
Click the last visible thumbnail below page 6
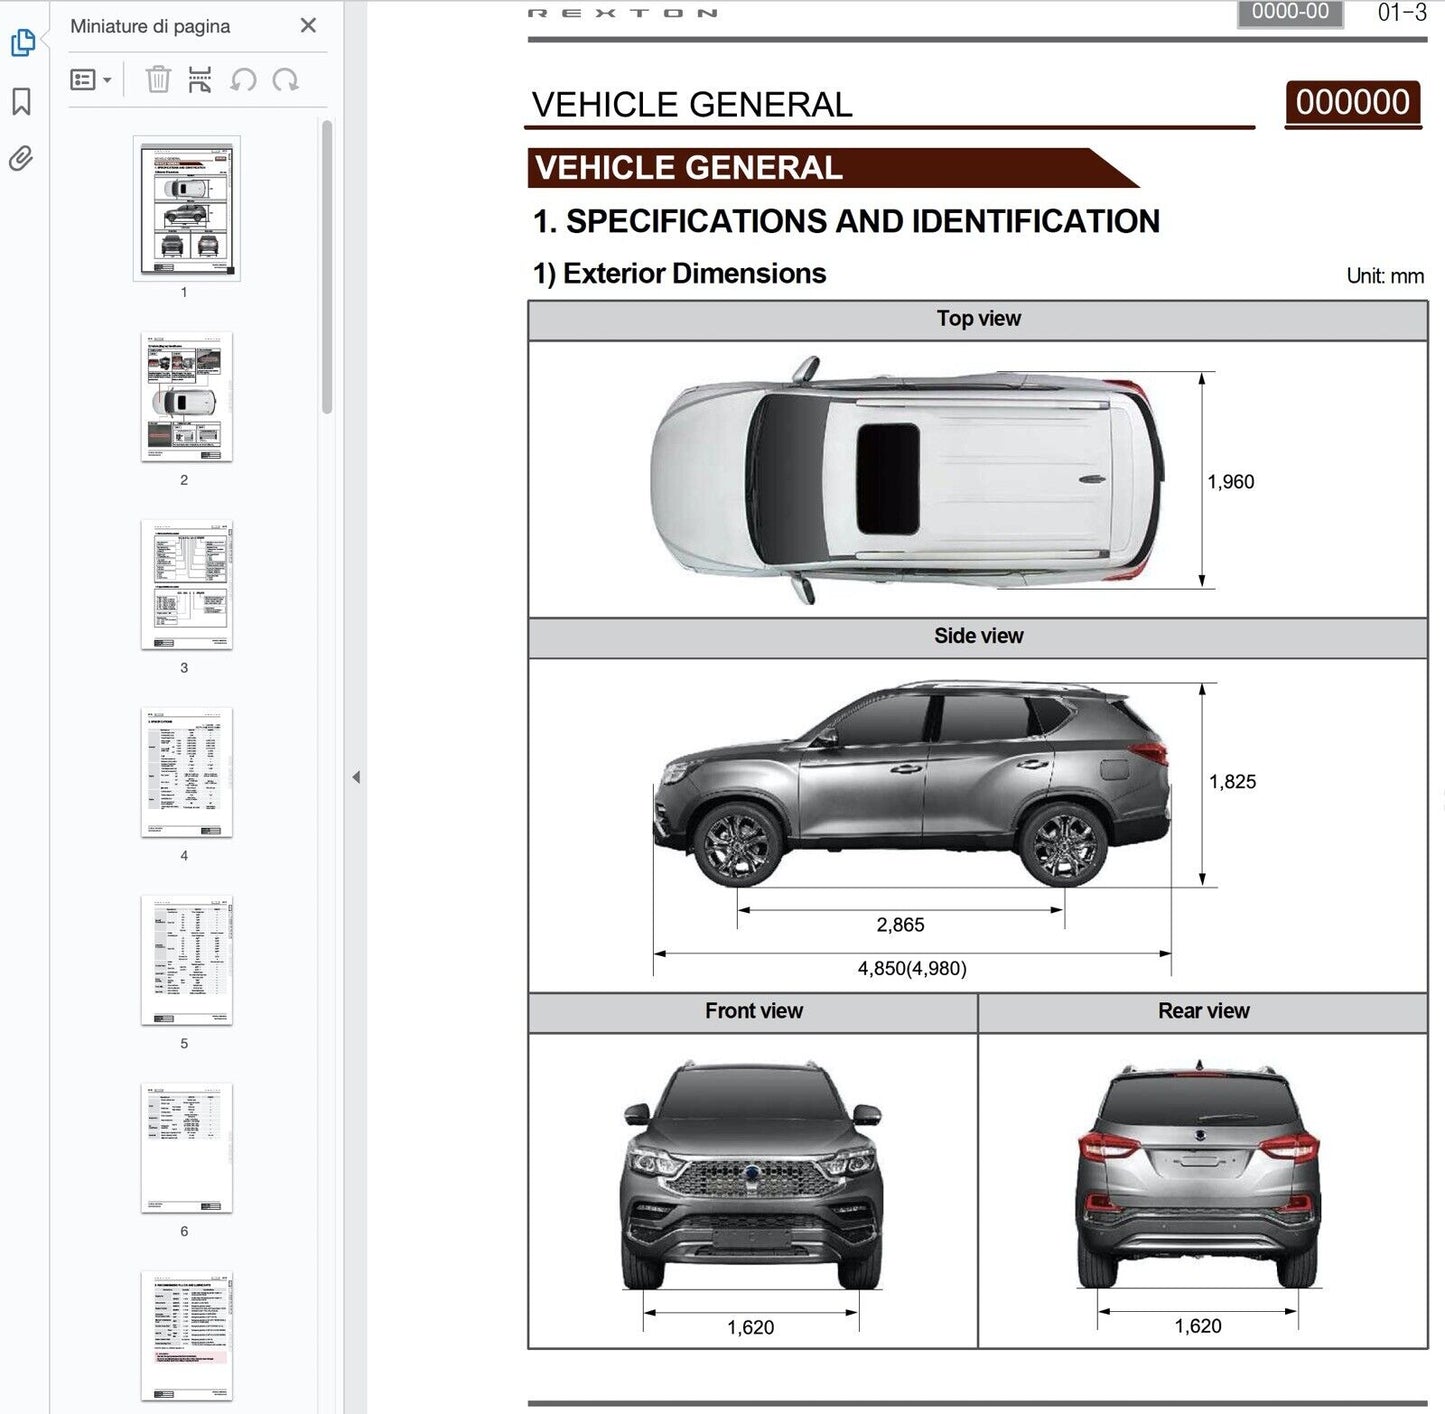tap(187, 1336)
